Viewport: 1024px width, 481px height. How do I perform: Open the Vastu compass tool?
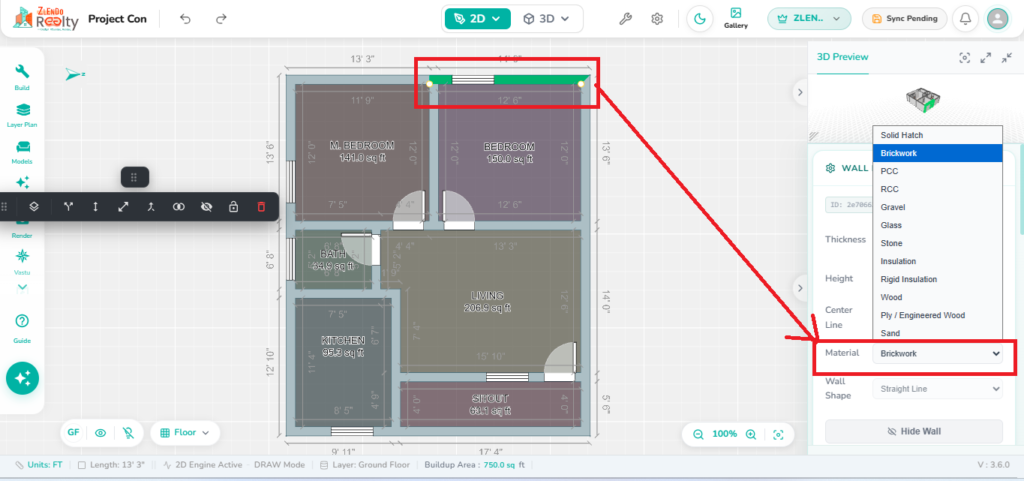coord(22,262)
